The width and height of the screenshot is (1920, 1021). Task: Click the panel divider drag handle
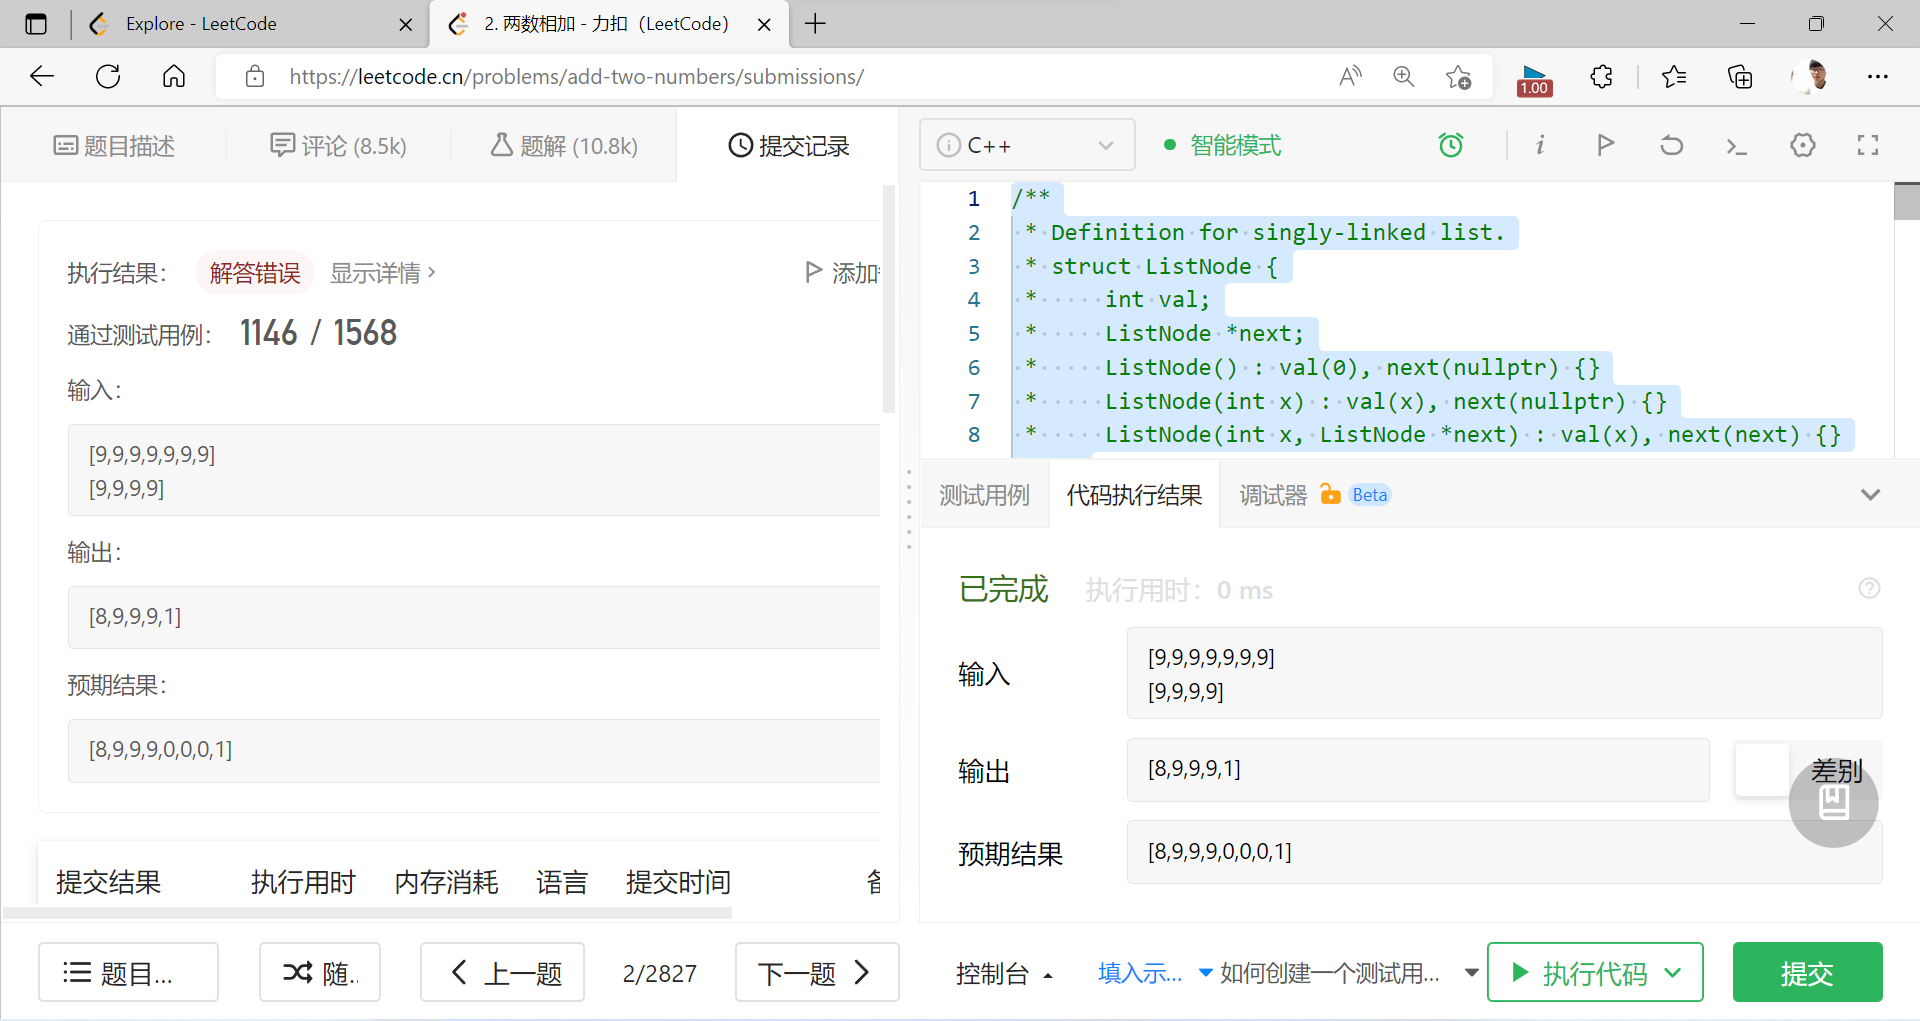pos(909,509)
